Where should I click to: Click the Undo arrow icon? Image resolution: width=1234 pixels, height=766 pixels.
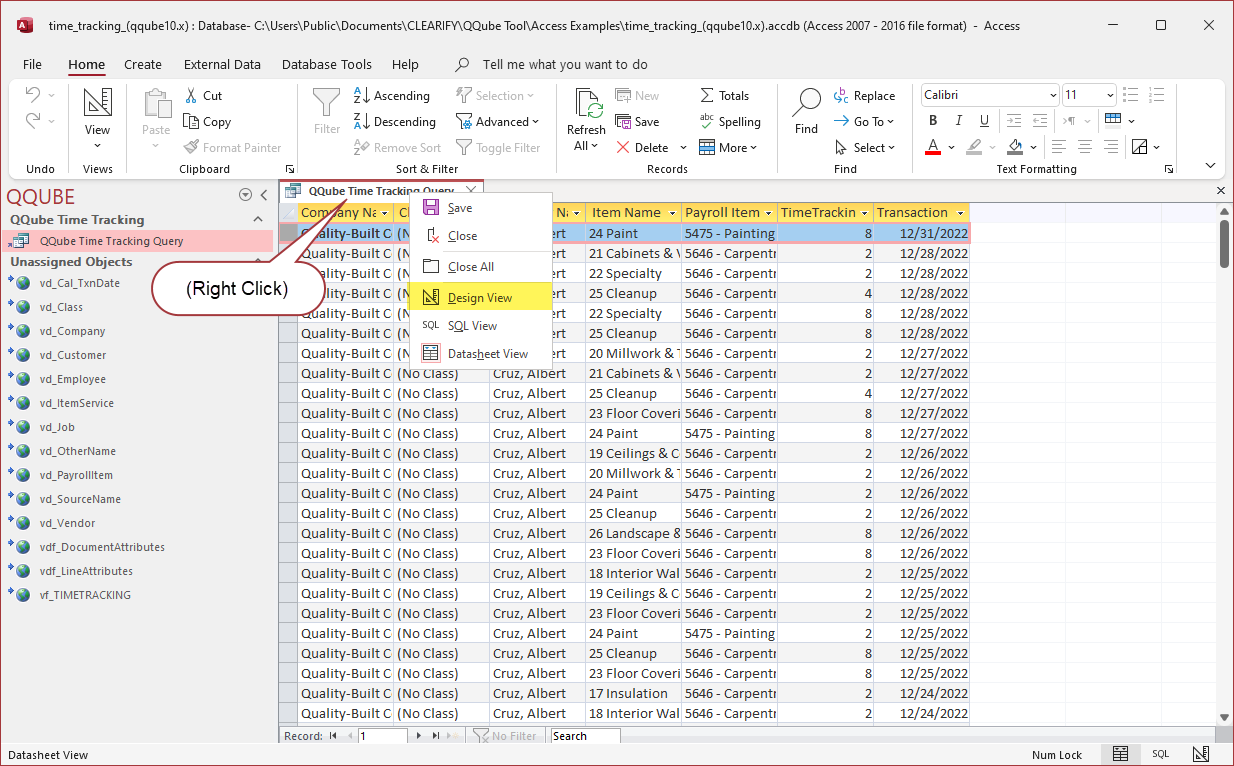[x=33, y=95]
